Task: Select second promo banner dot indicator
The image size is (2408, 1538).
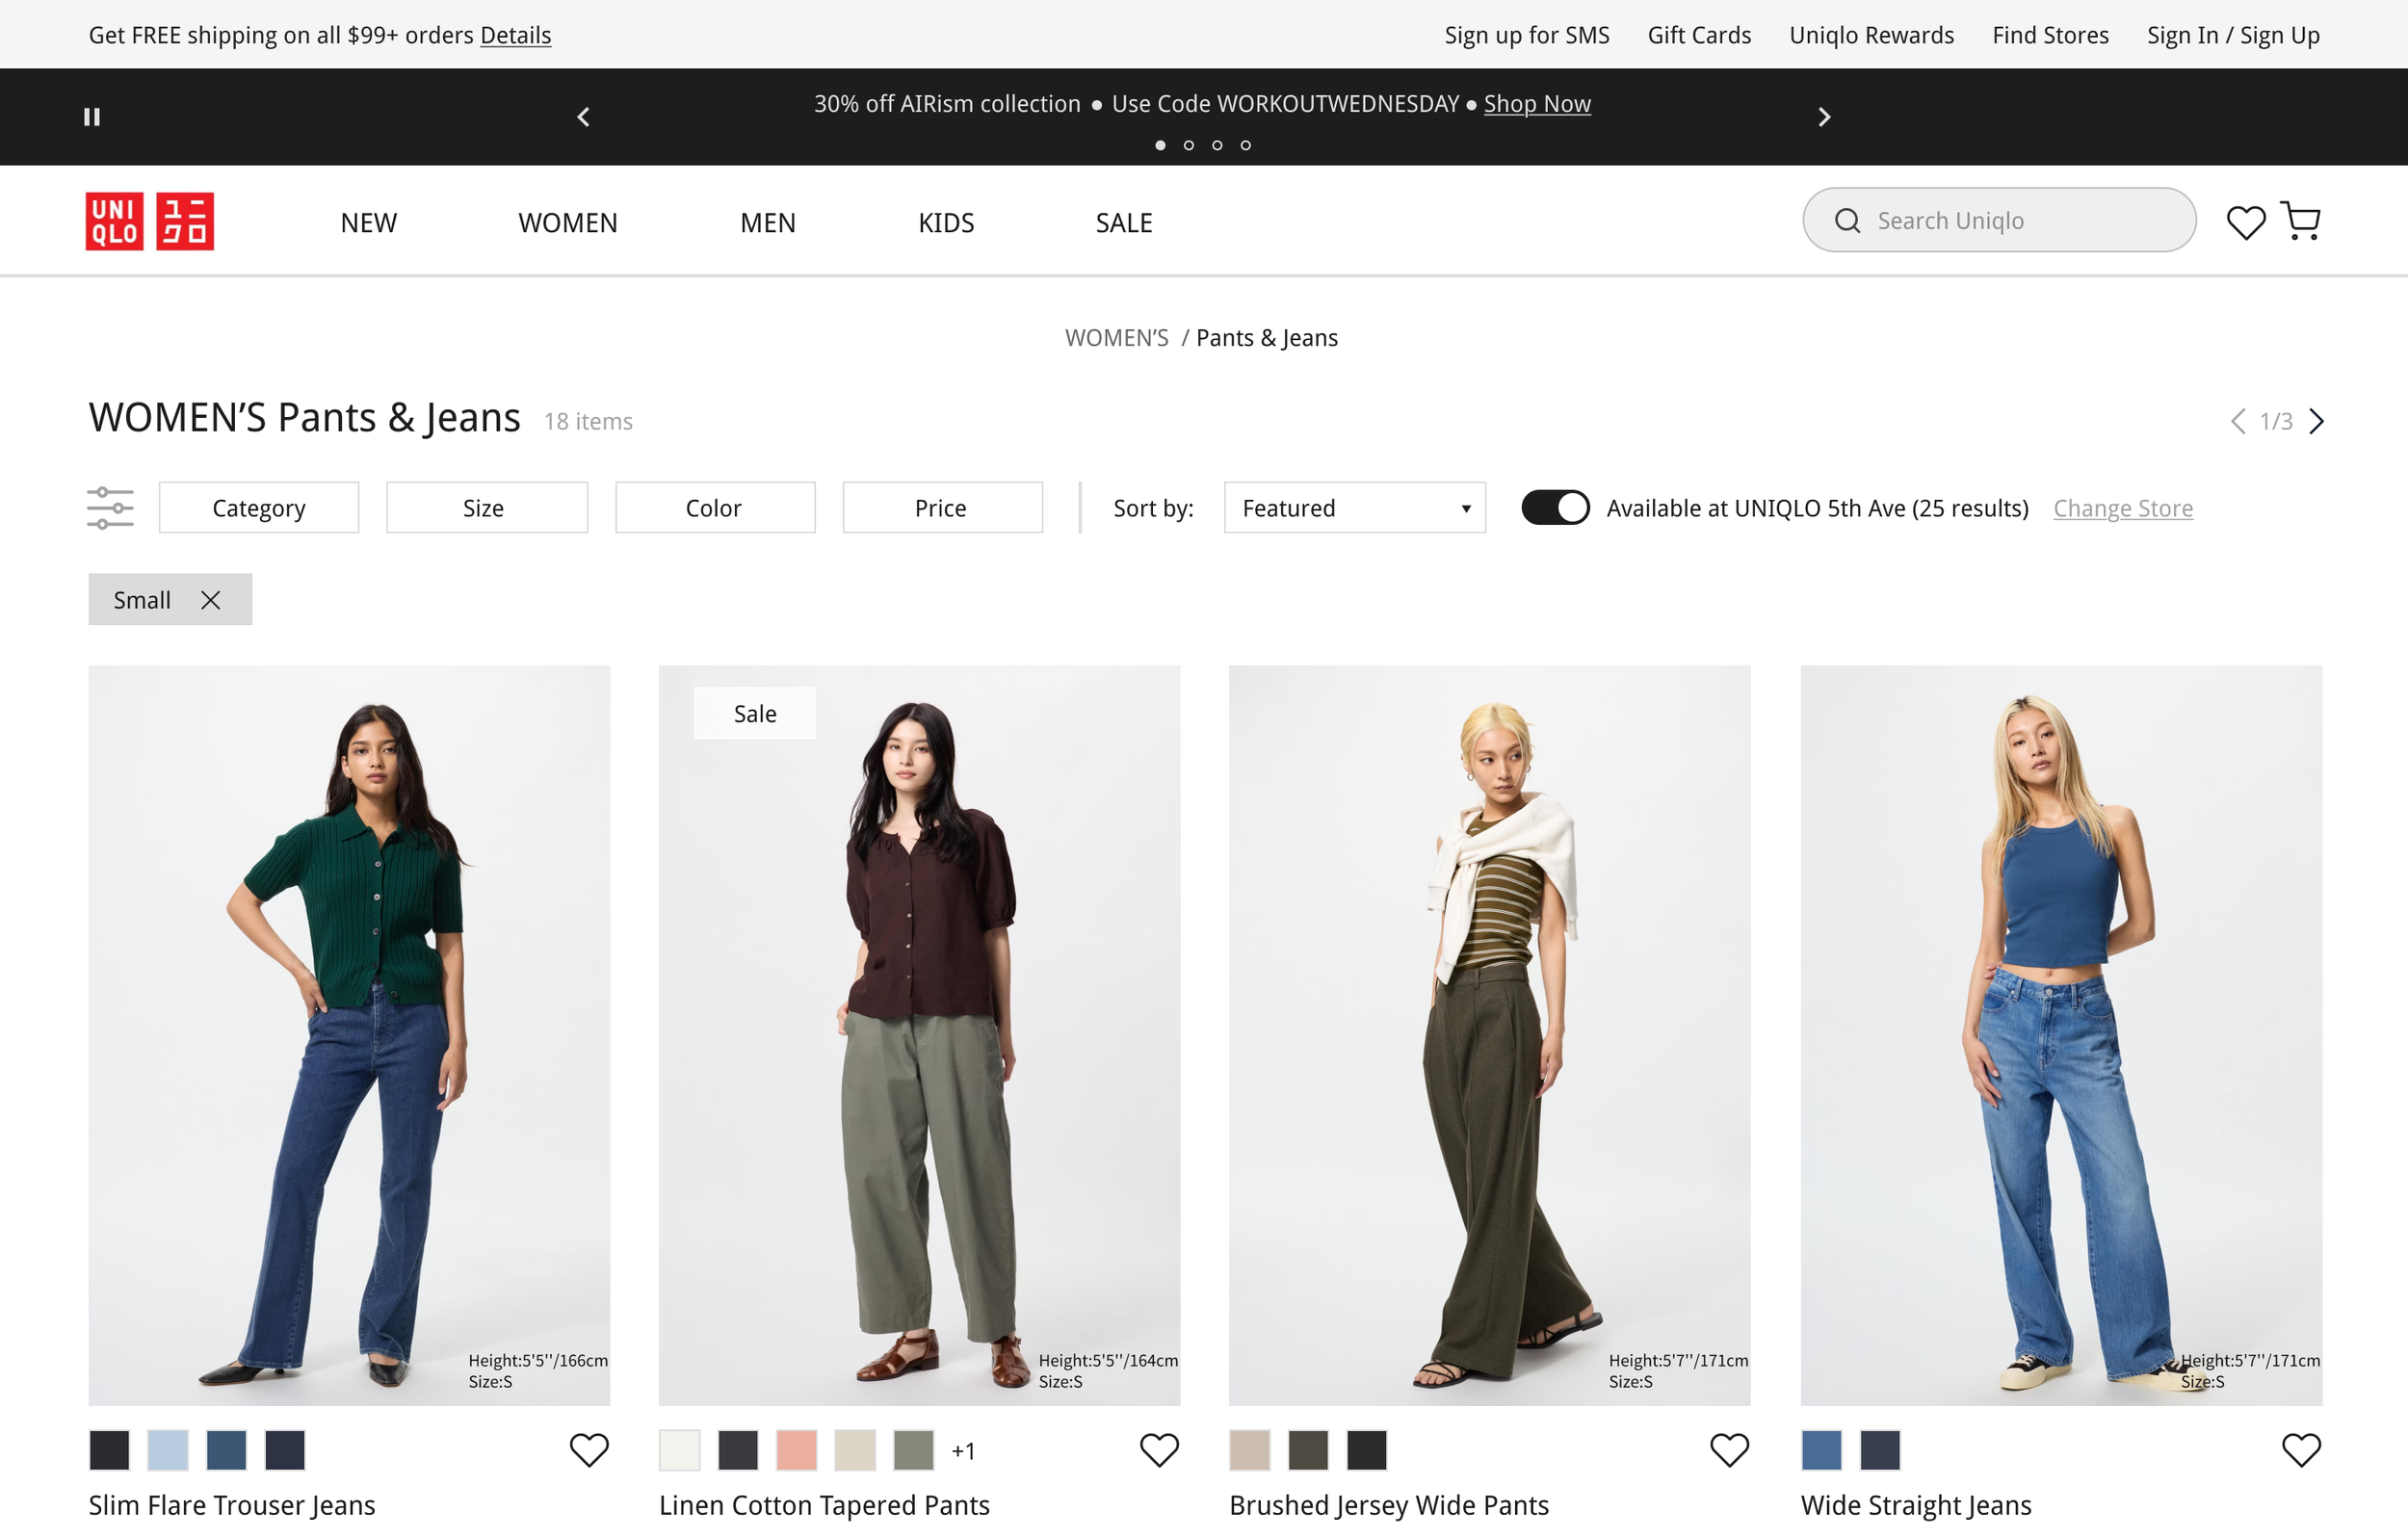Action: coord(1189,146)
